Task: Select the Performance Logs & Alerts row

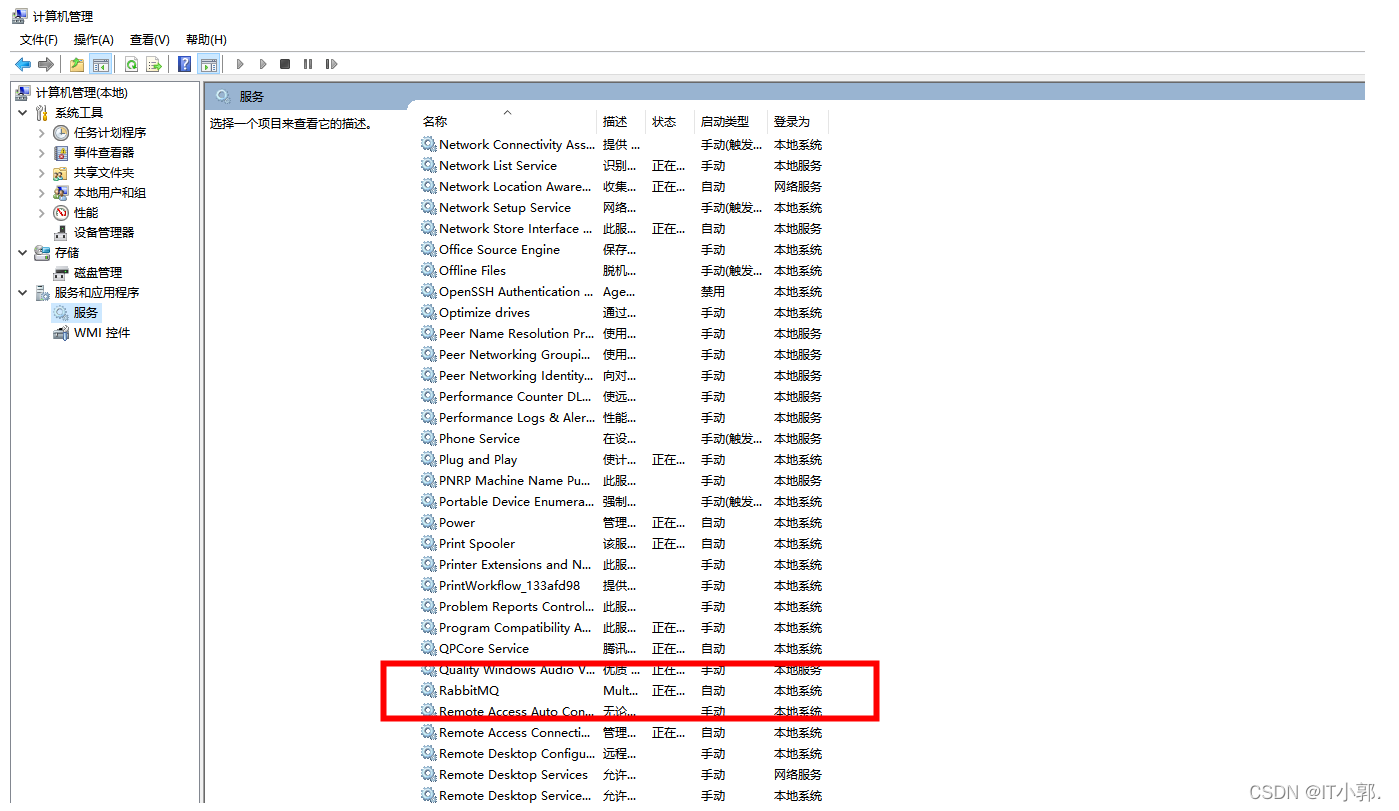Action: click(x=624, y=418)
